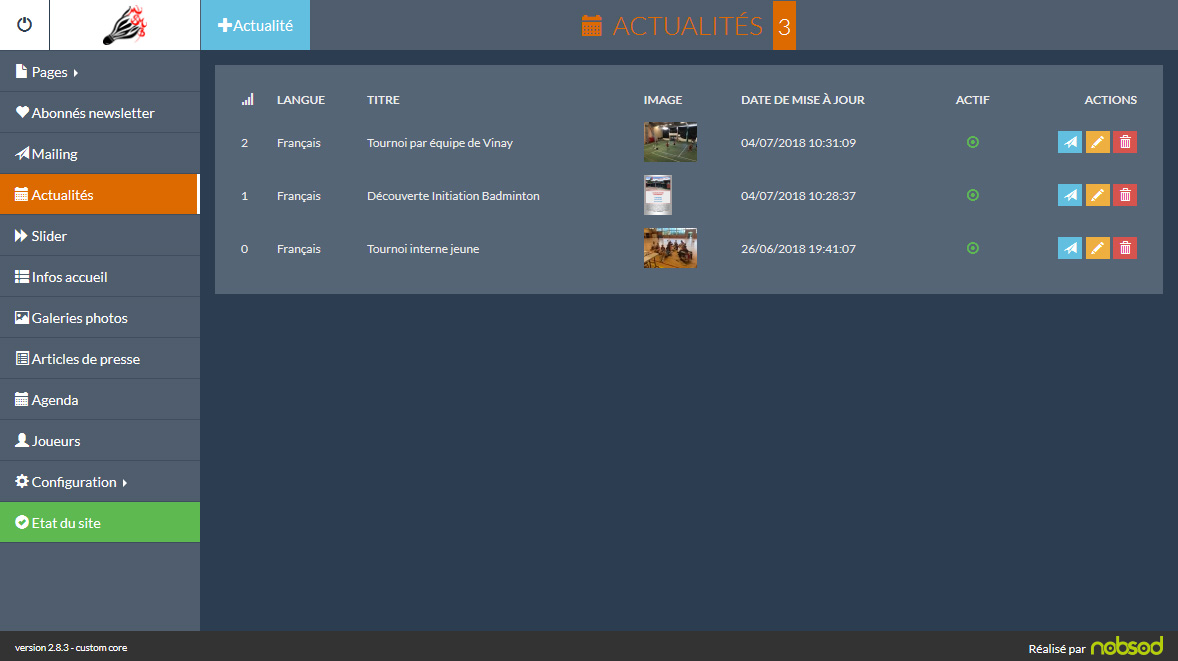1178x661 pixels.
Task: Toggle active status for Tournoi interne jeune
Action: 973,248
